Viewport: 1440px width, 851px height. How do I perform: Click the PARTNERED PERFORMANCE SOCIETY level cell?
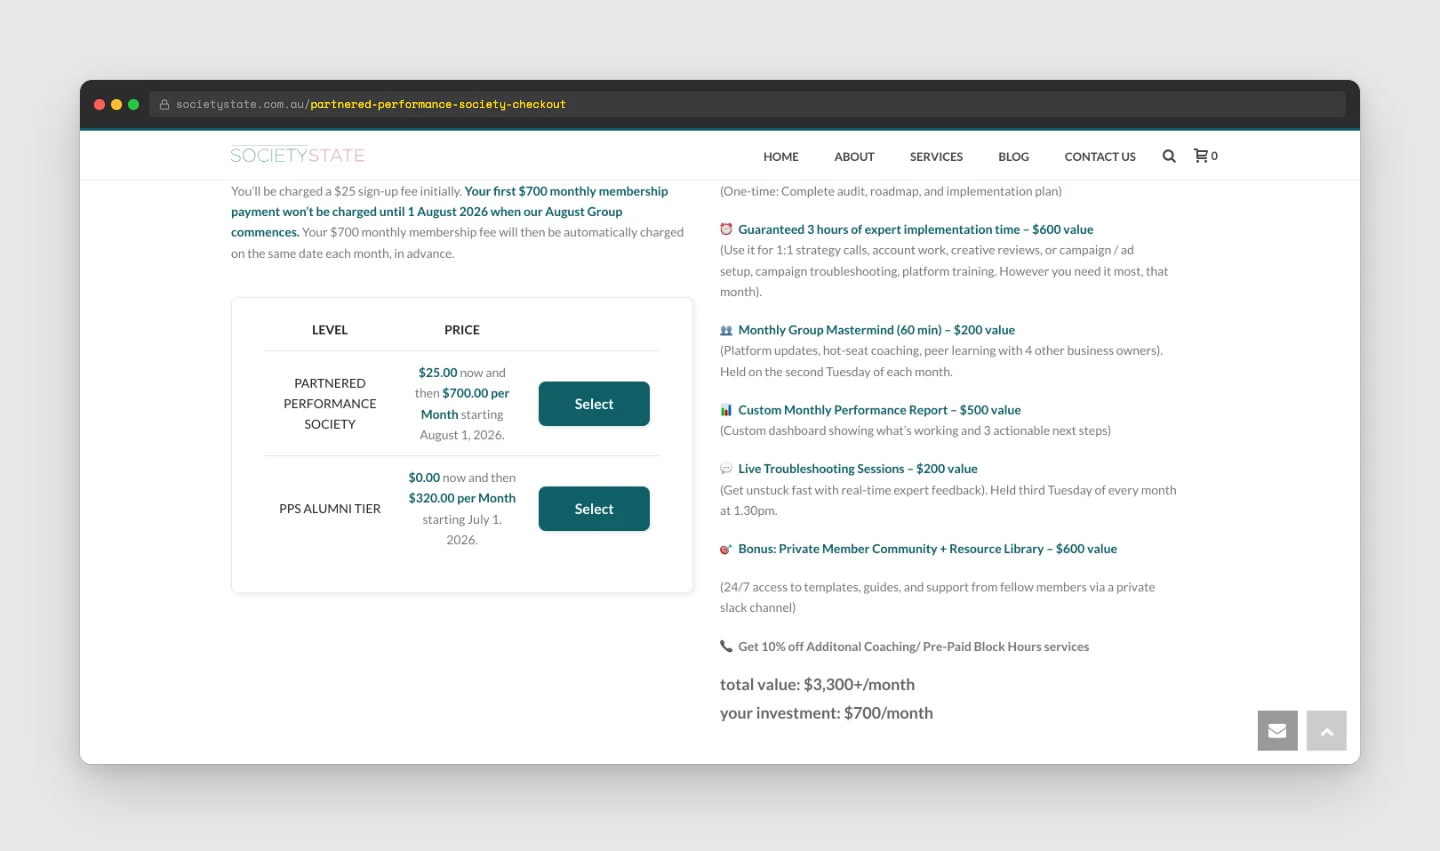pos(330,404)
